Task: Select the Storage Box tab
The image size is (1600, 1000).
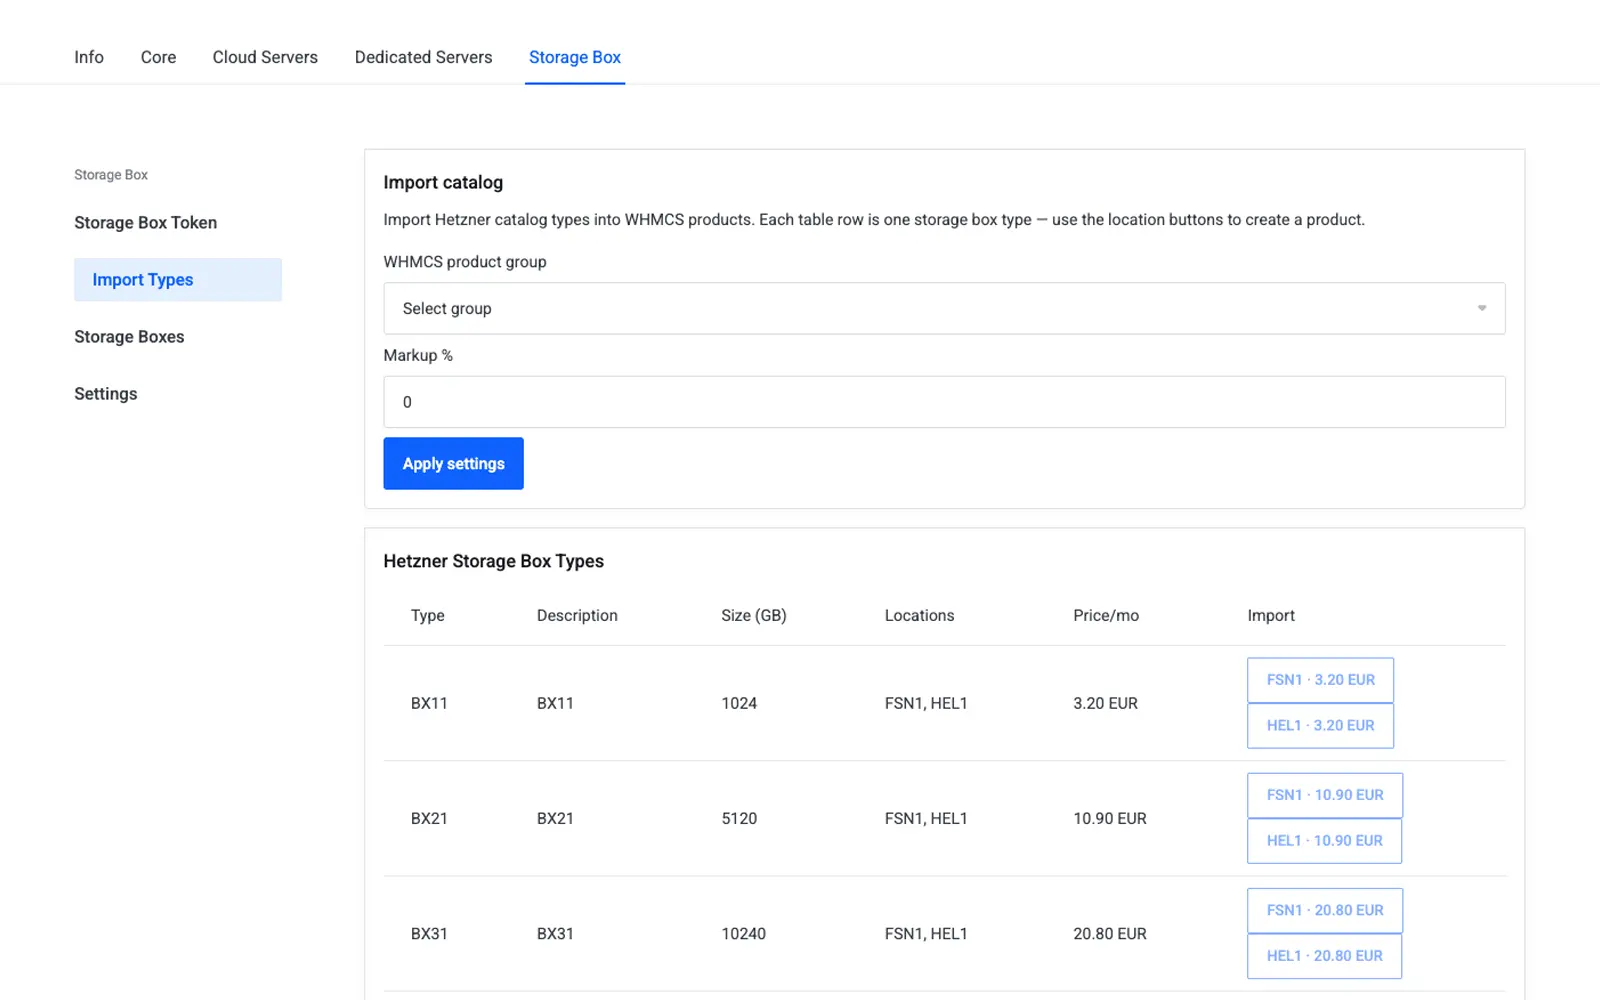Action: click(x=575, y=57)
